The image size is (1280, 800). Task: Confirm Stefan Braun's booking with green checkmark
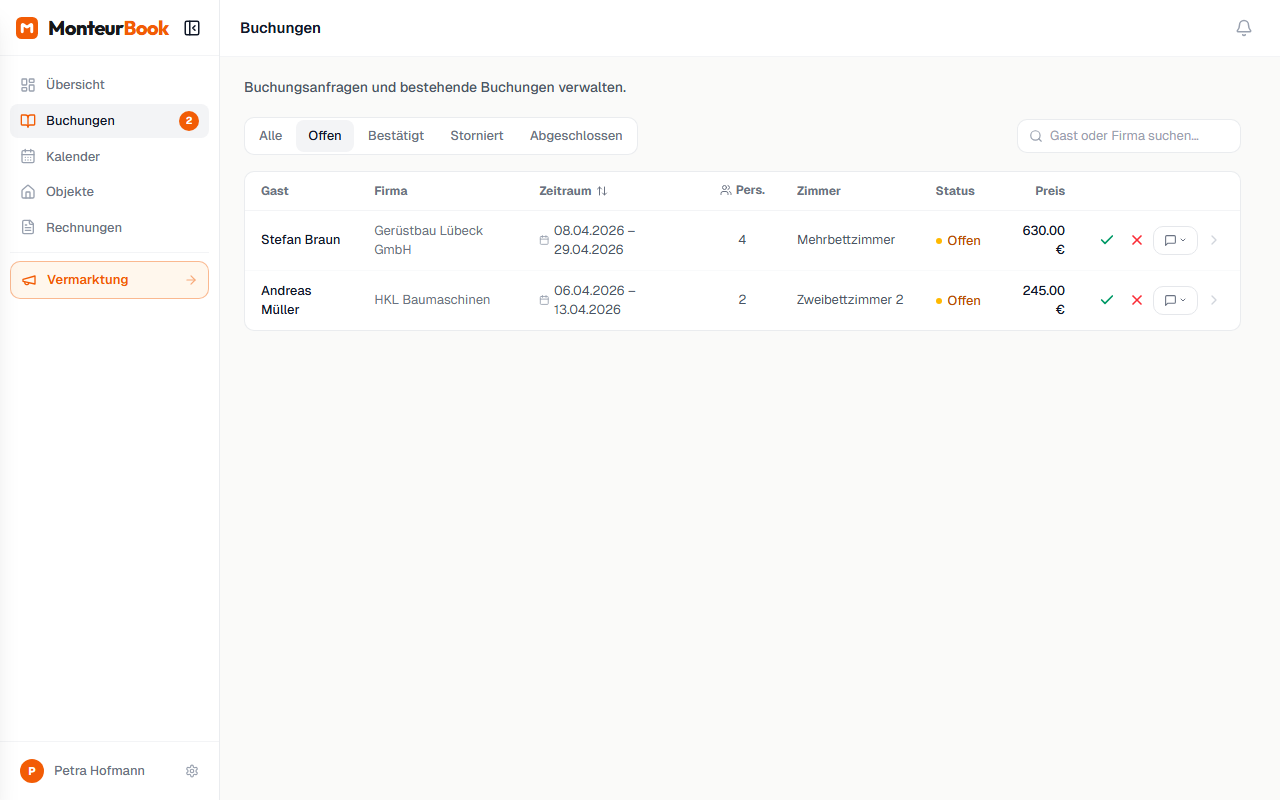click(x=1106, y=240)
